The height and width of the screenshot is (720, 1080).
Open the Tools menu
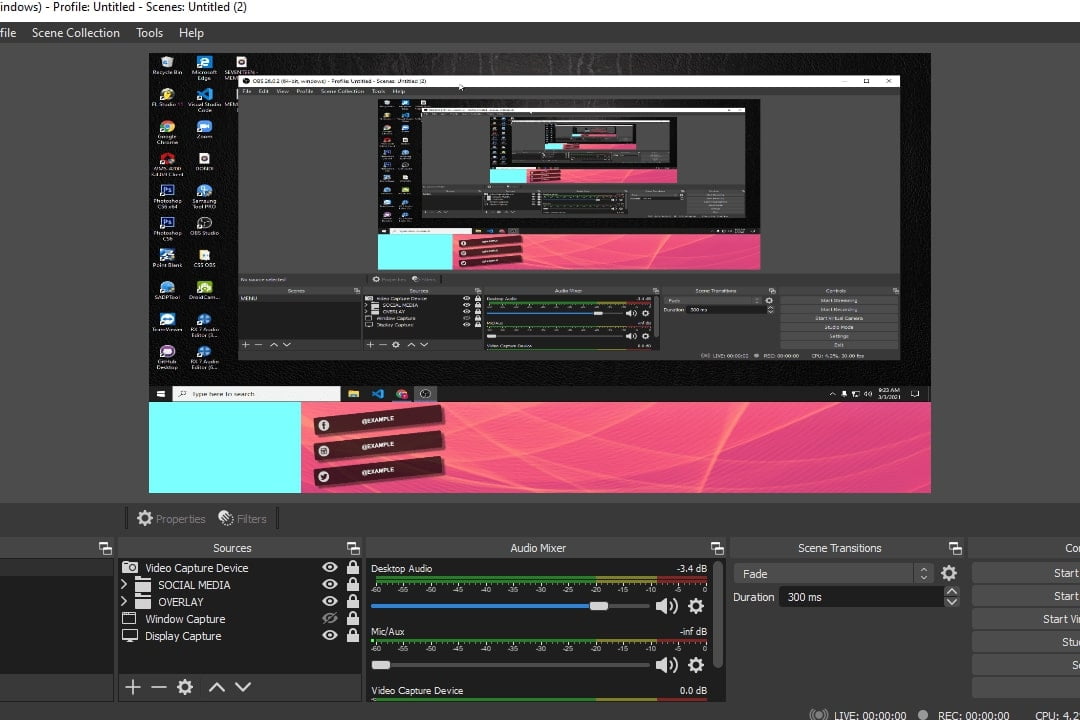[149, 33]
